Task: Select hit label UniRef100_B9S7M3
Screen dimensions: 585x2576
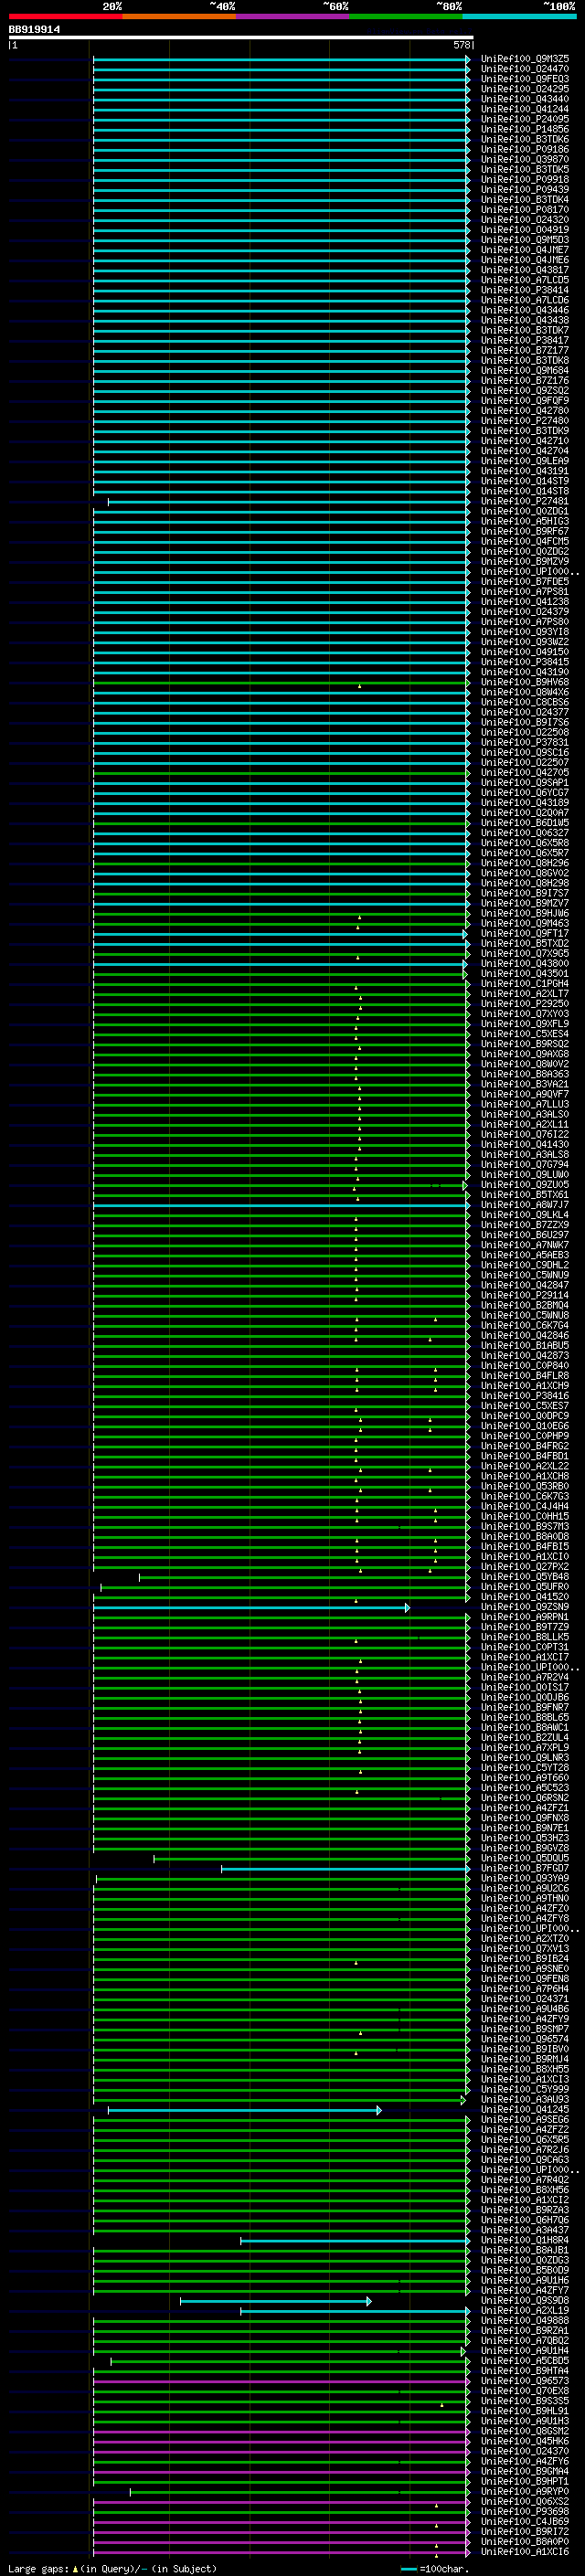Action: (525, 1526)
